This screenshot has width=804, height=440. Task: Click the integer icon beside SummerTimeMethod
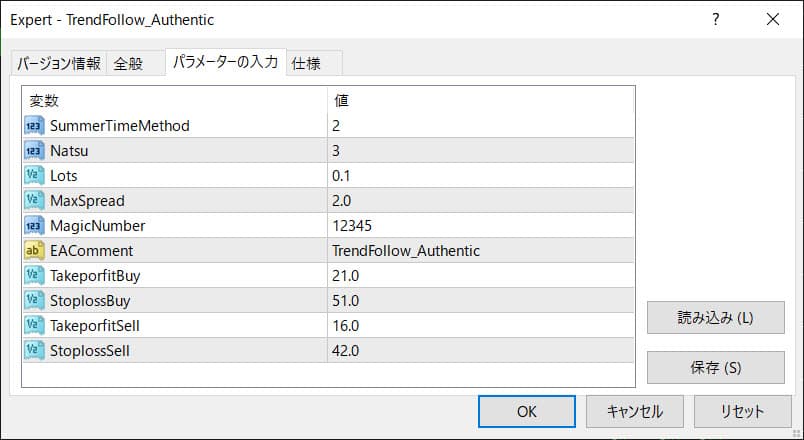pyautogui.click(x=34, y=125)
